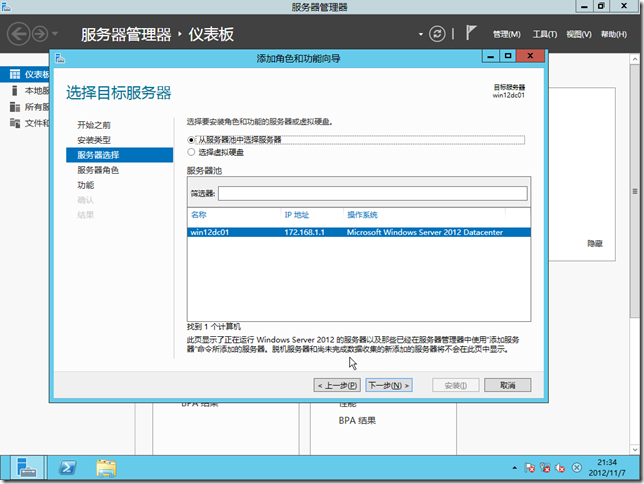644x484 pixels.
Task: Sort by 名称 column header
Action: 199,214
